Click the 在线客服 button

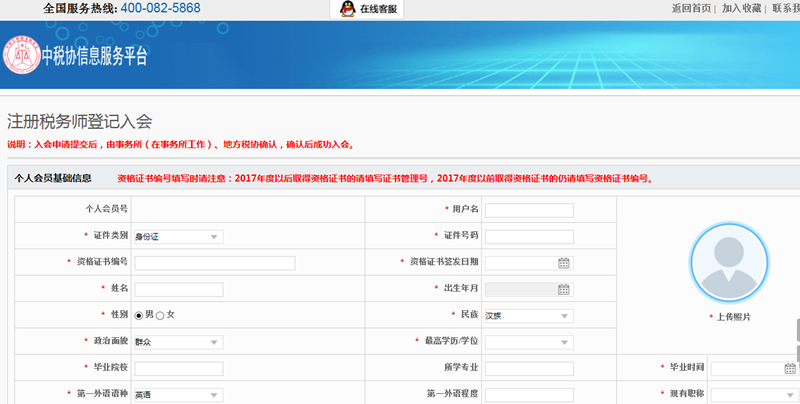[x=367, y=9]
